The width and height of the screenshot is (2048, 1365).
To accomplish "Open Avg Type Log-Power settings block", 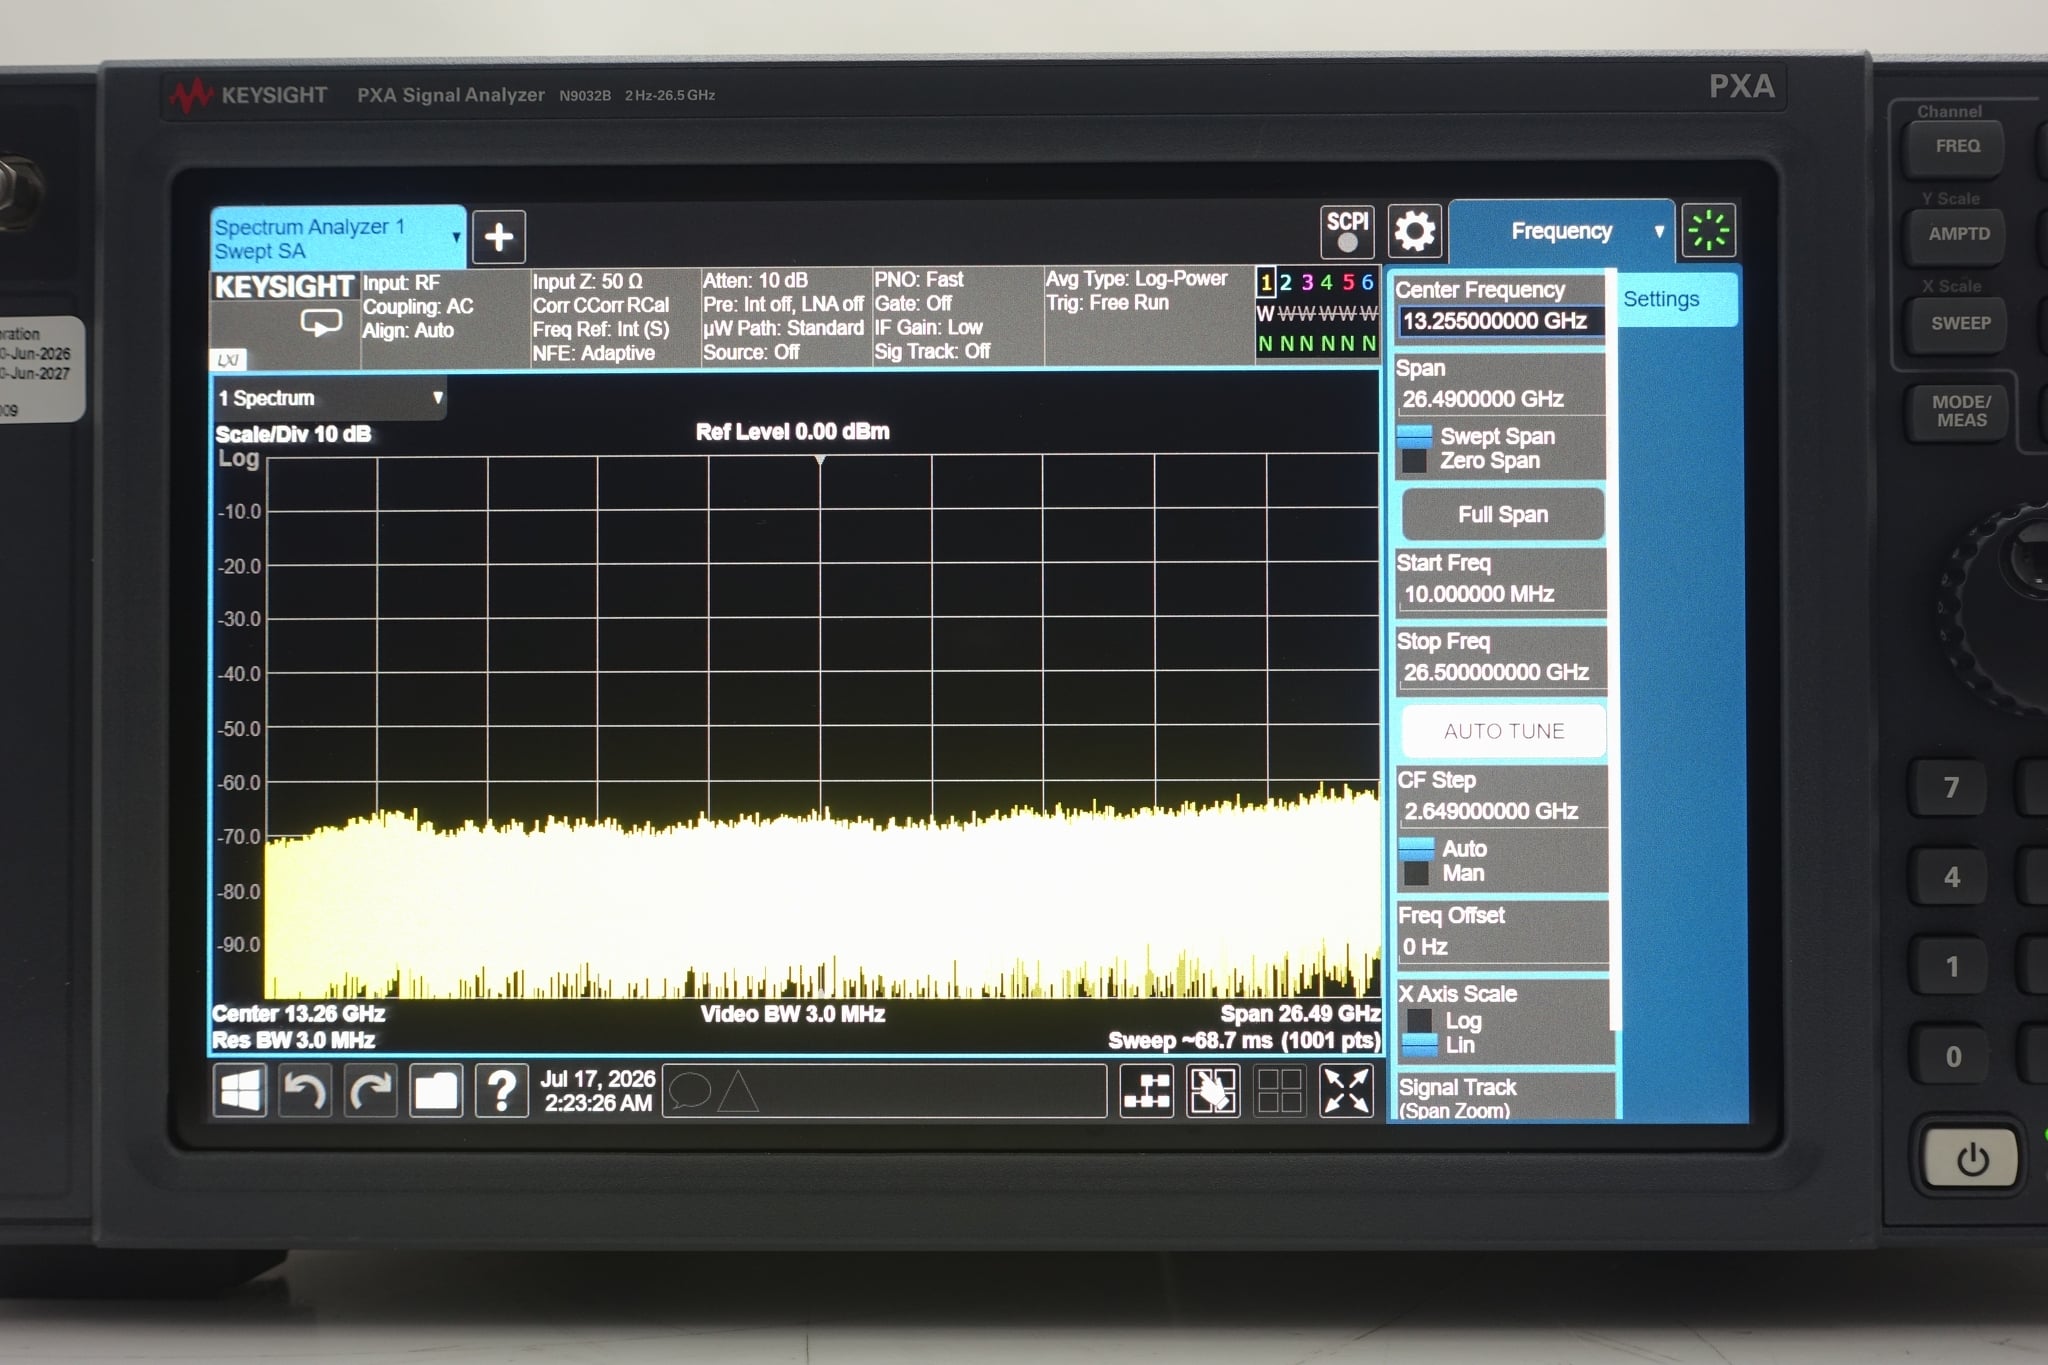I will [x=1148, y=316].
